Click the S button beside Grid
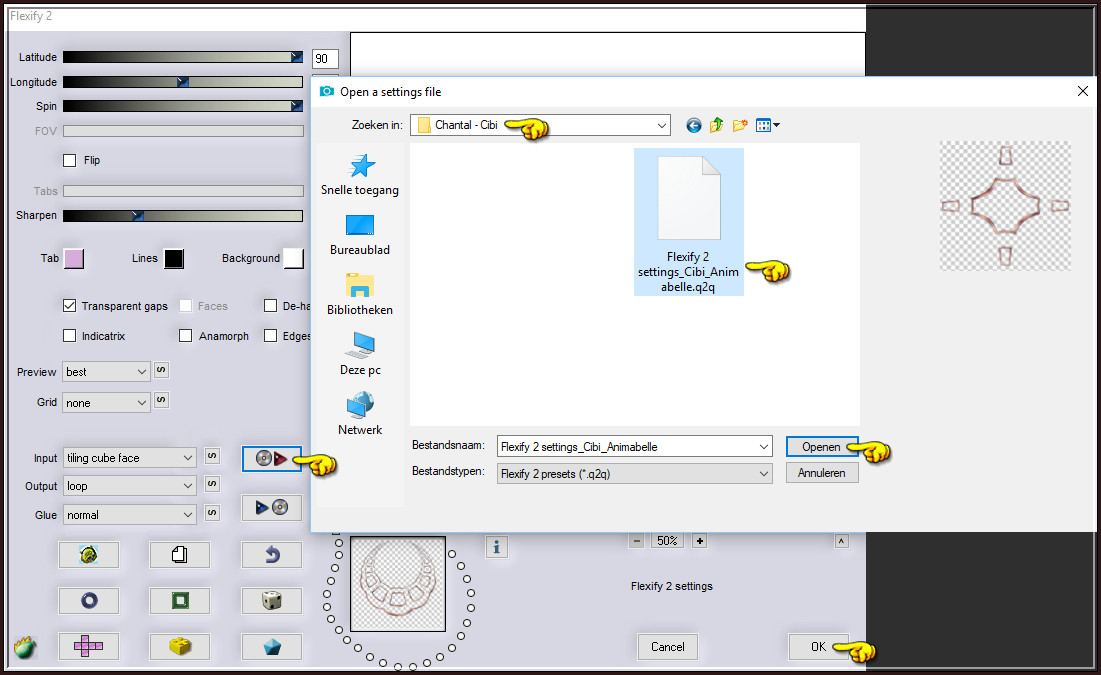Image resolution: width=1101 pixels, height=675 pixels. 161,400
